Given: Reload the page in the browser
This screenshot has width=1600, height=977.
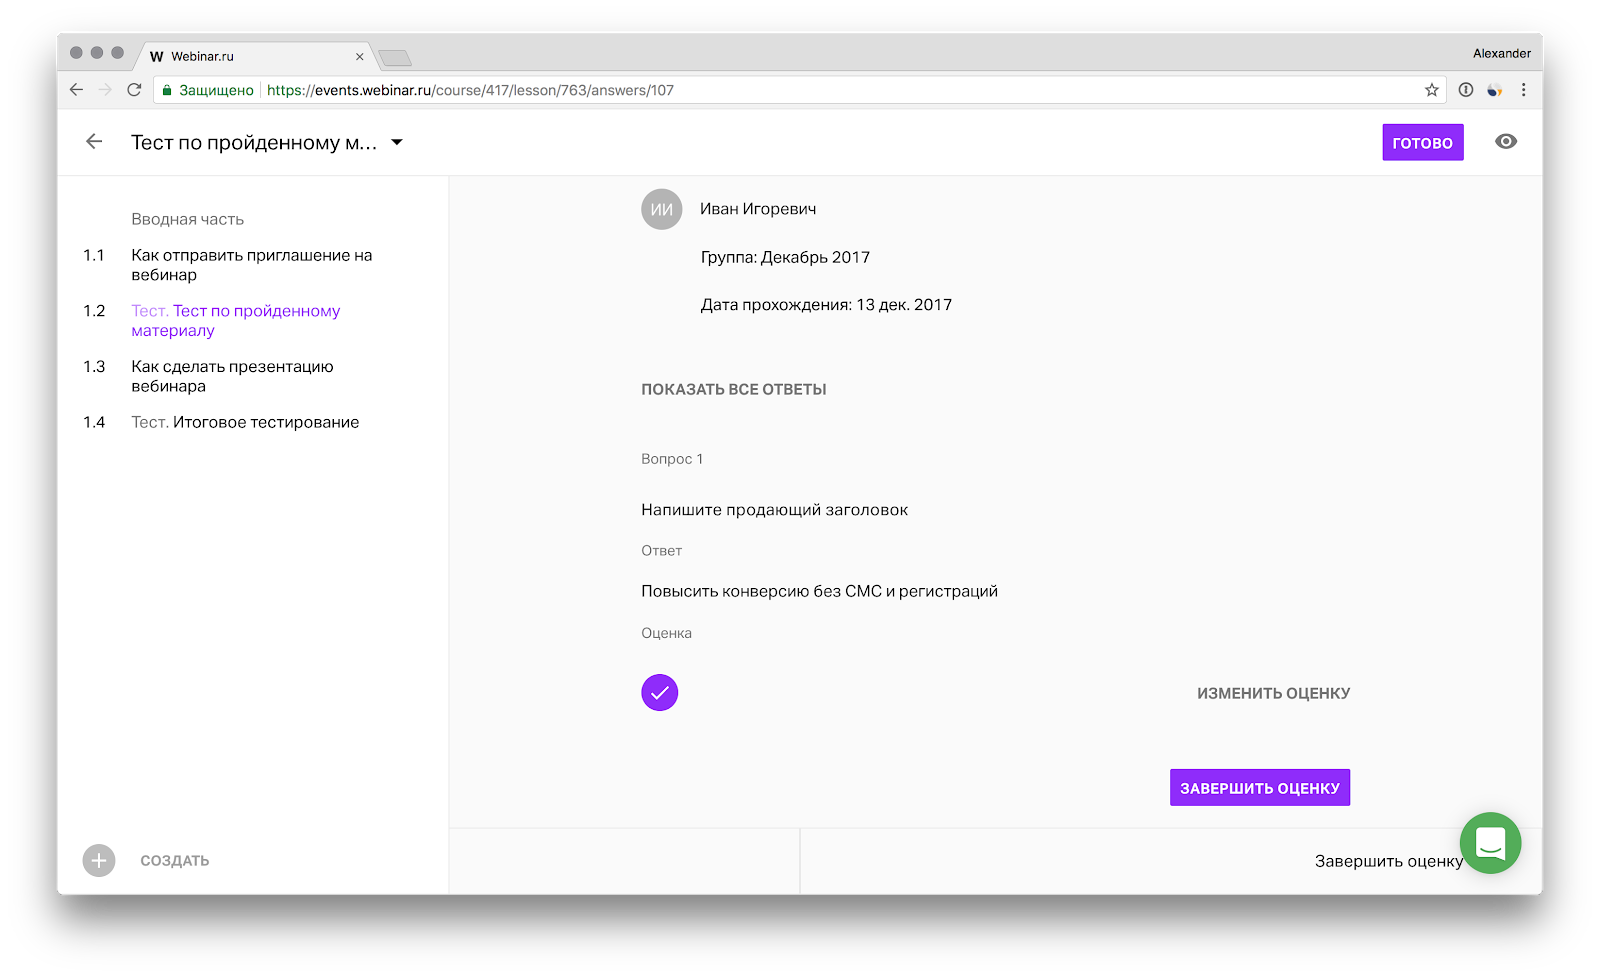Looking at the screenshot, I should [134, 90].
